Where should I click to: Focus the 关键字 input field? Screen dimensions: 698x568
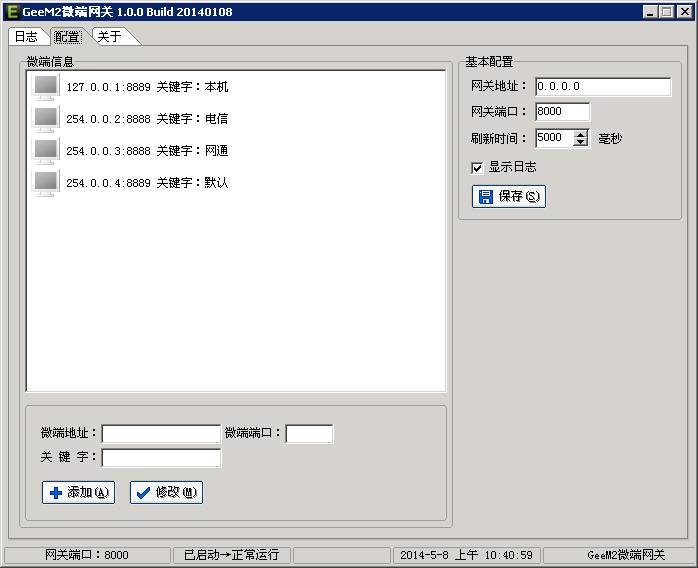tap(161, 458)
